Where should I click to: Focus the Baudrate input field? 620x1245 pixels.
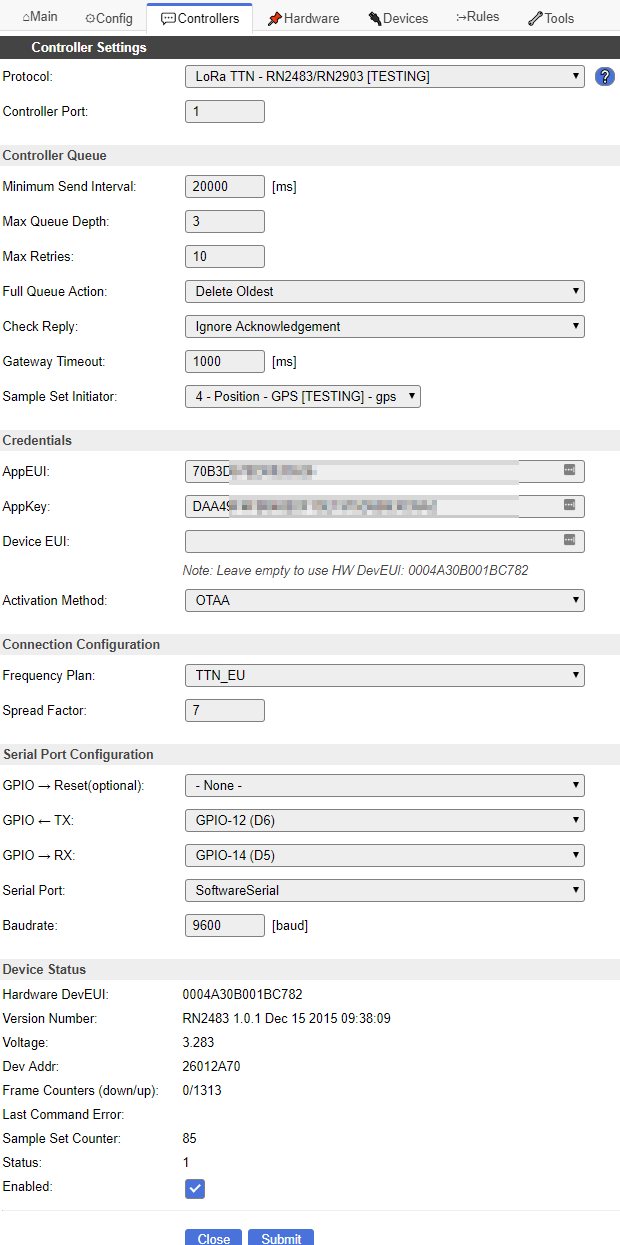pyautogui.click(x=225, y=925)
